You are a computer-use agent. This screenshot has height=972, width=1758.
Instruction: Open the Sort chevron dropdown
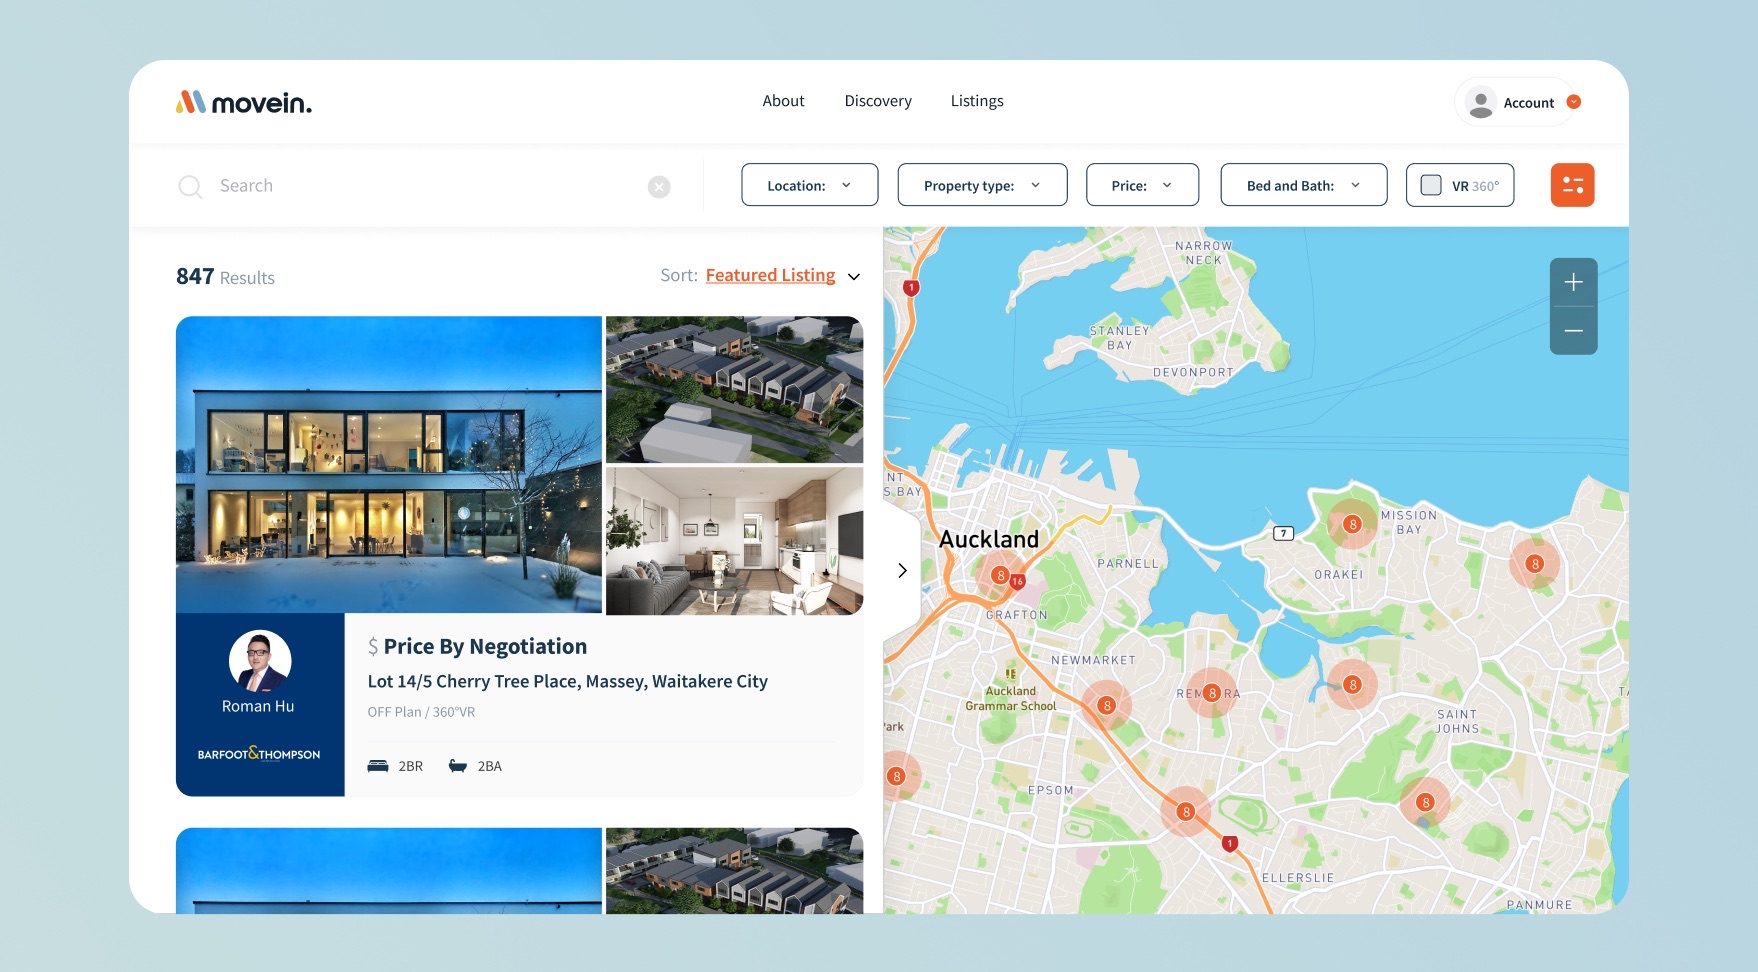[854, 277]
